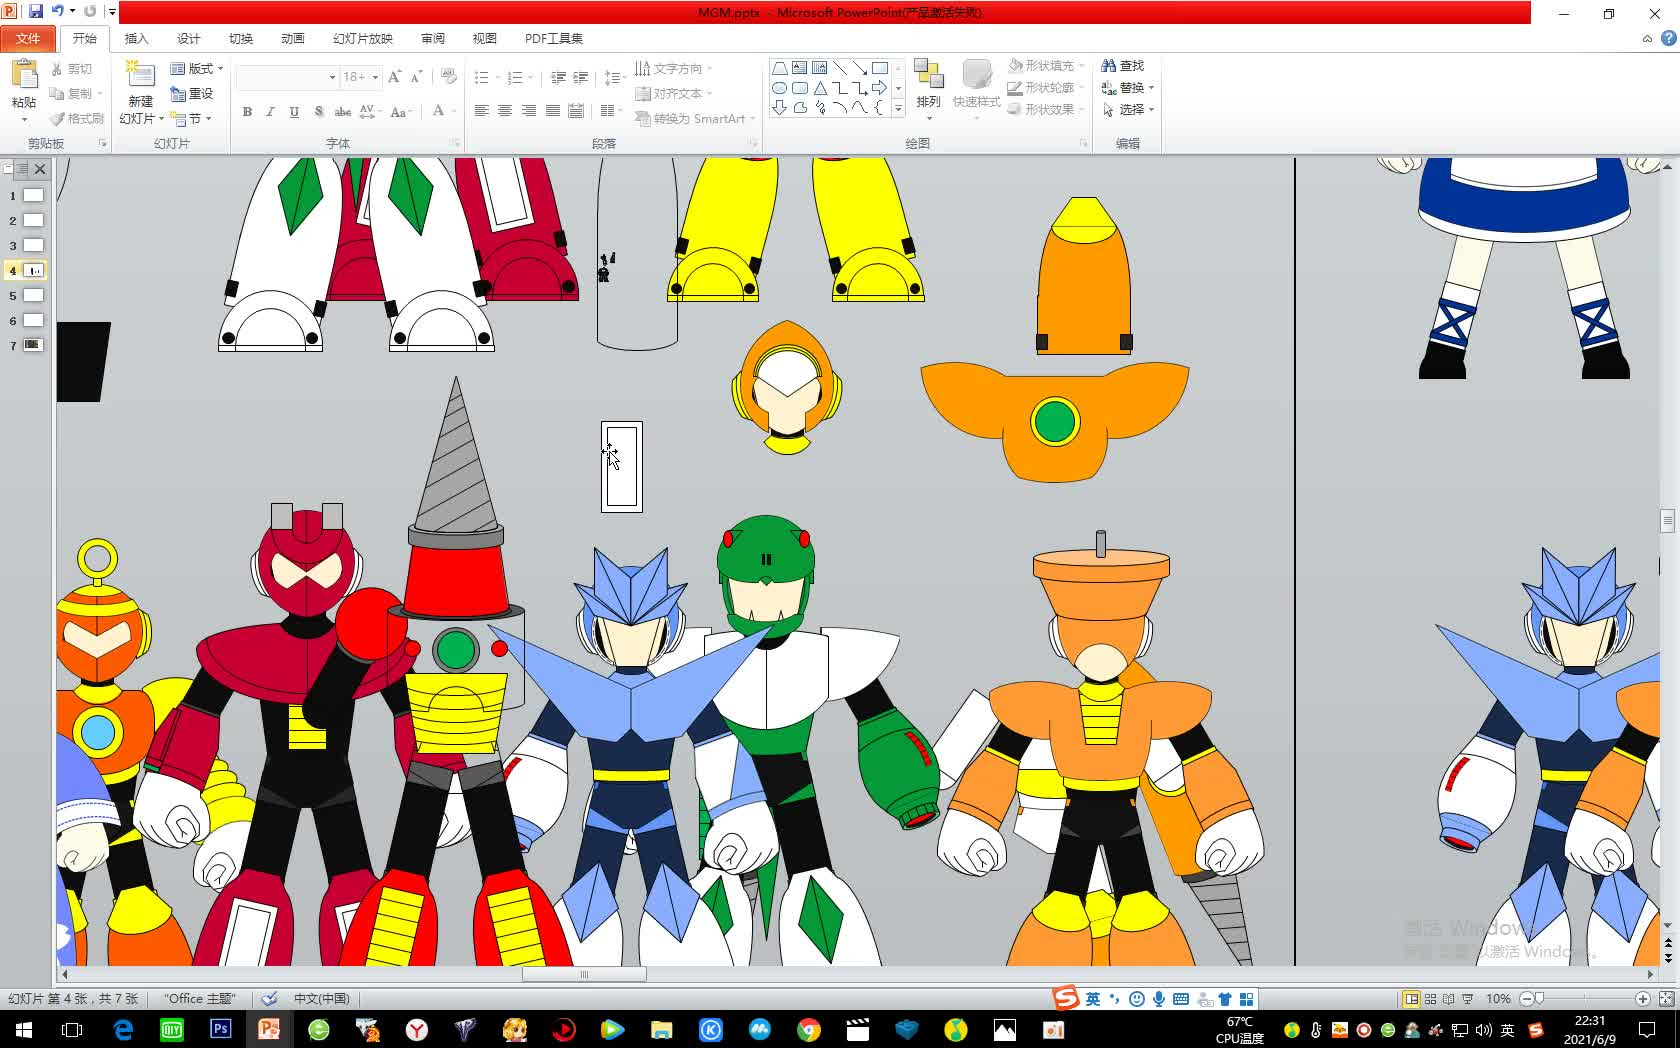Screen dimensions: 1680x1048
Task: Toggle Strikethrough formatting
Action: pyautogui.click(x=342, y=112)
